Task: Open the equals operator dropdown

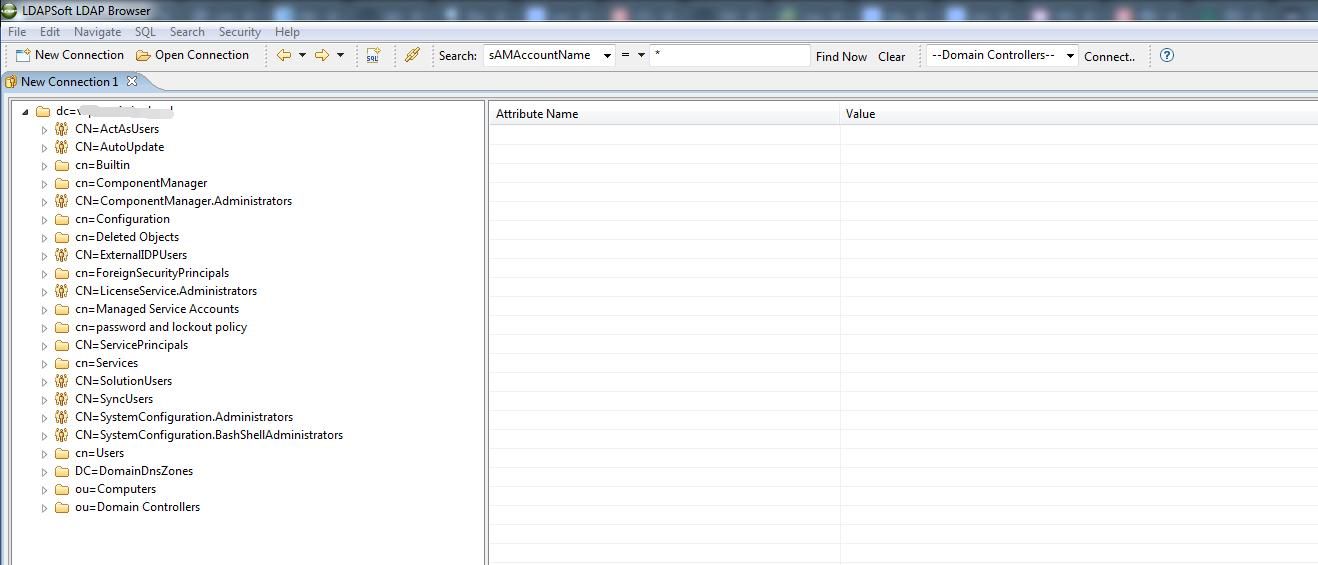Action: tap(641, 56)
